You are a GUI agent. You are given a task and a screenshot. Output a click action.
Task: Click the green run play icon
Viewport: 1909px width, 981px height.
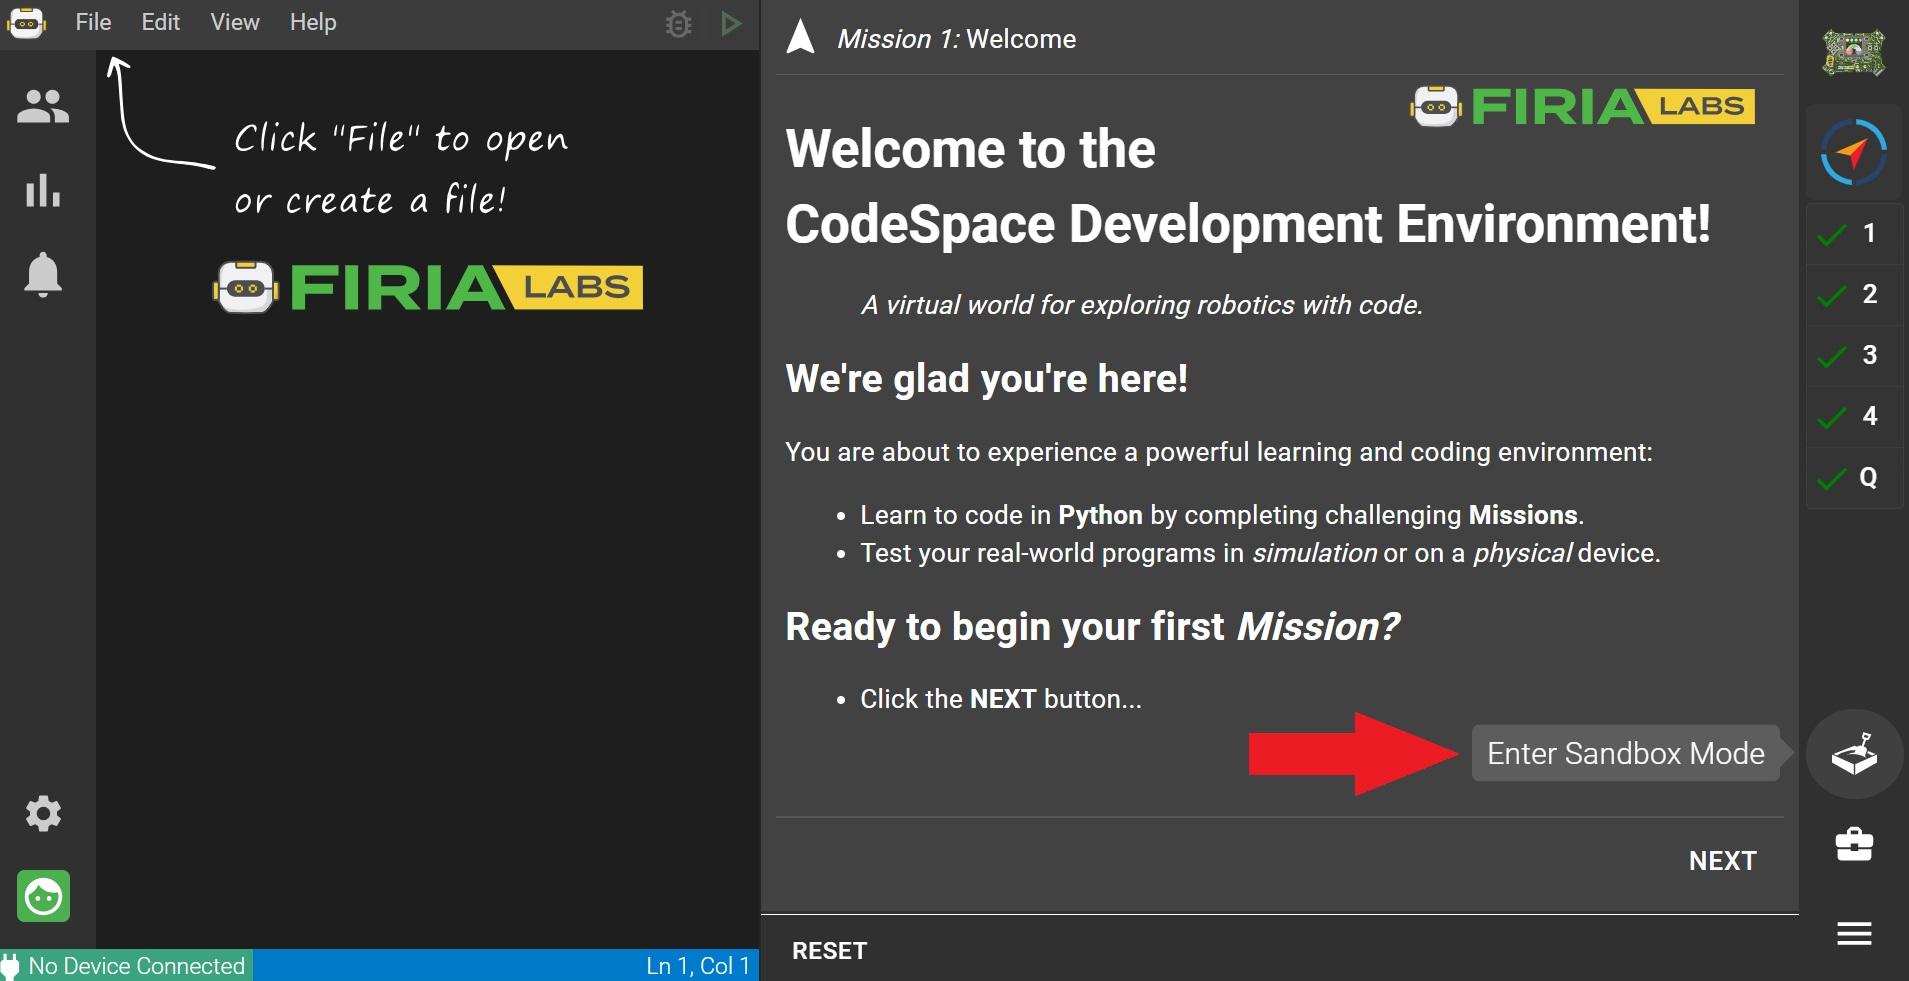tap(731, 23)
